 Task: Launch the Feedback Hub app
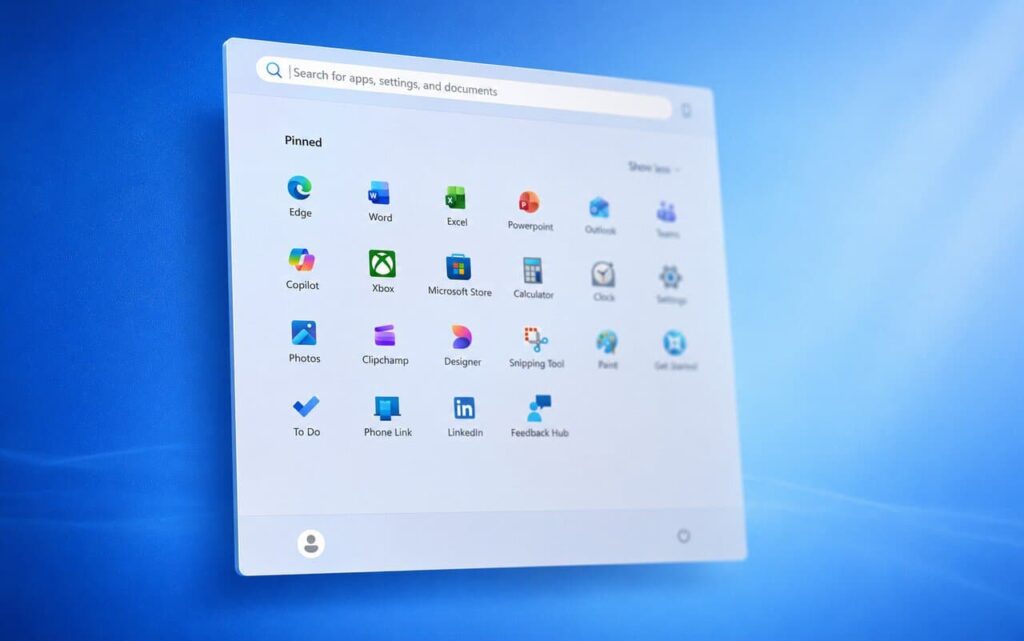pyautogui.click(x=539, y=409)
